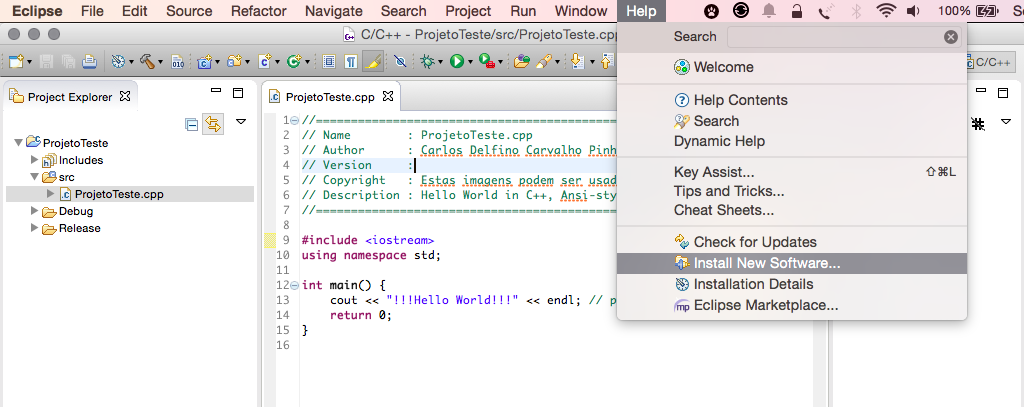Screen dimensions: 1024x407
Task: Click the New C/C++ Project icon
Action: coord(205,61)
